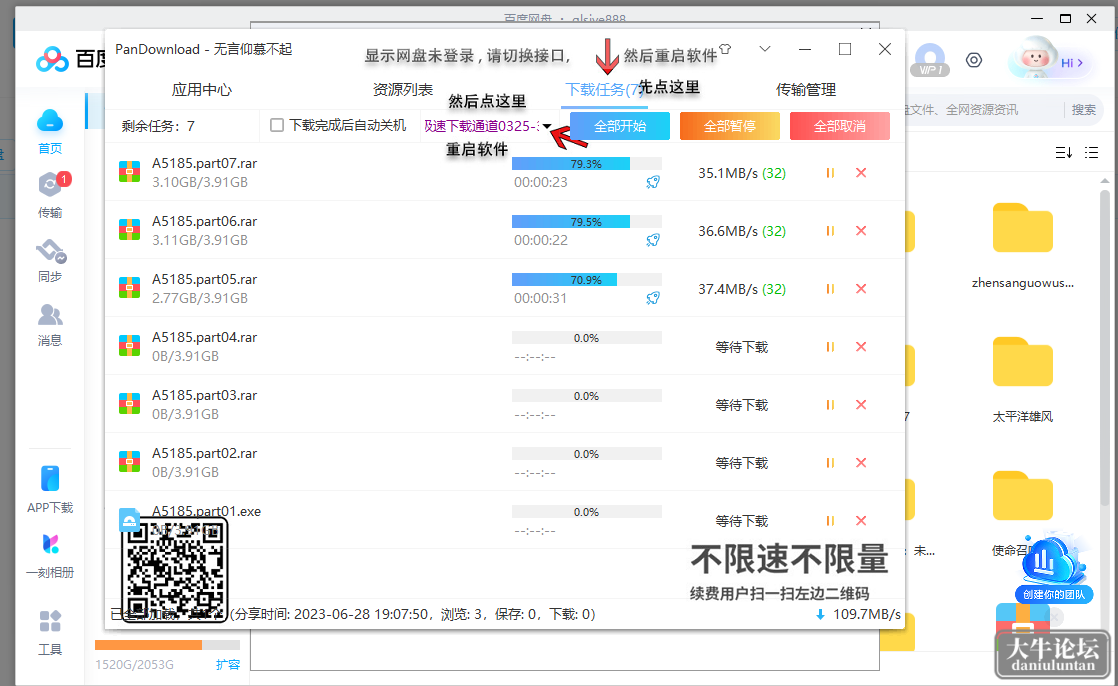Screen dimensions: 1118x686
Task: Click part05.rar progress bar at 70.9%
Action: coord(587,280)
